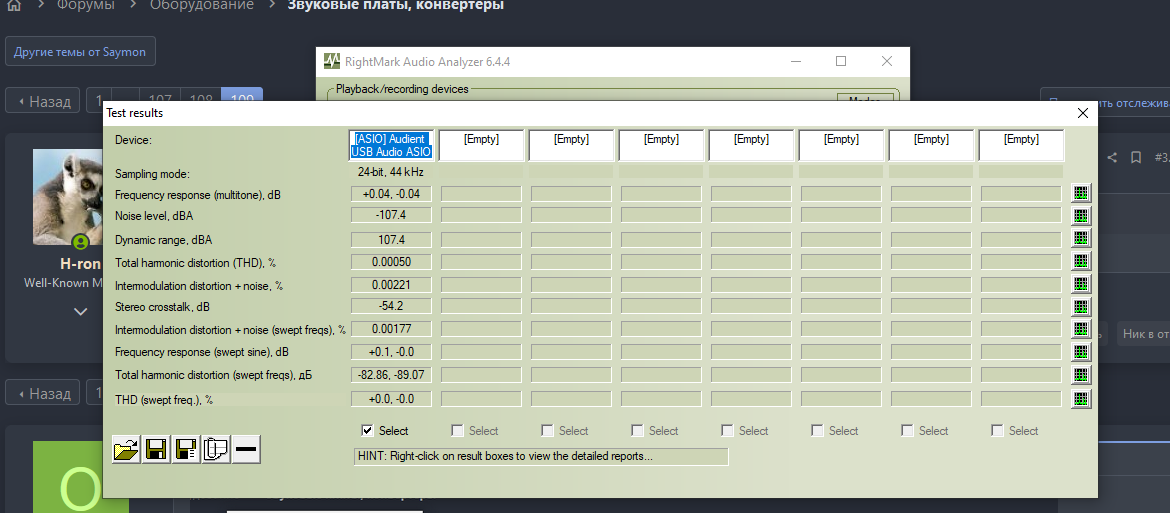The width and height of the screenshot is (1170, 513).
Task: Check Select under the eighth device slot
Action: [x=997, y=430]
